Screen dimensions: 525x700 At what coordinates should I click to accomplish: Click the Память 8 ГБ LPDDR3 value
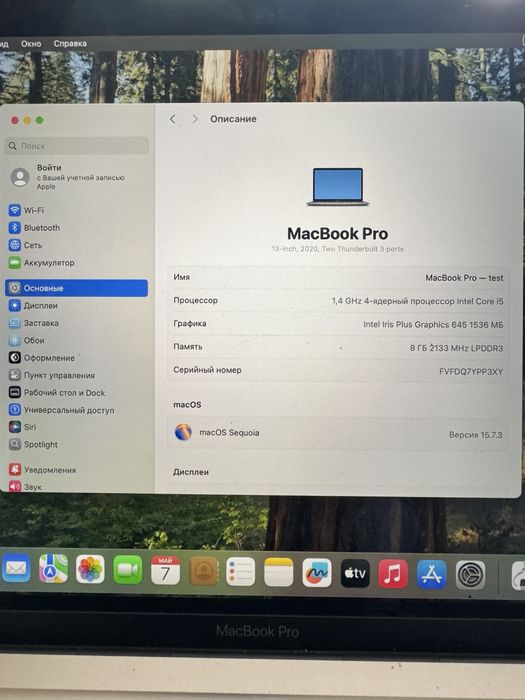456,348
